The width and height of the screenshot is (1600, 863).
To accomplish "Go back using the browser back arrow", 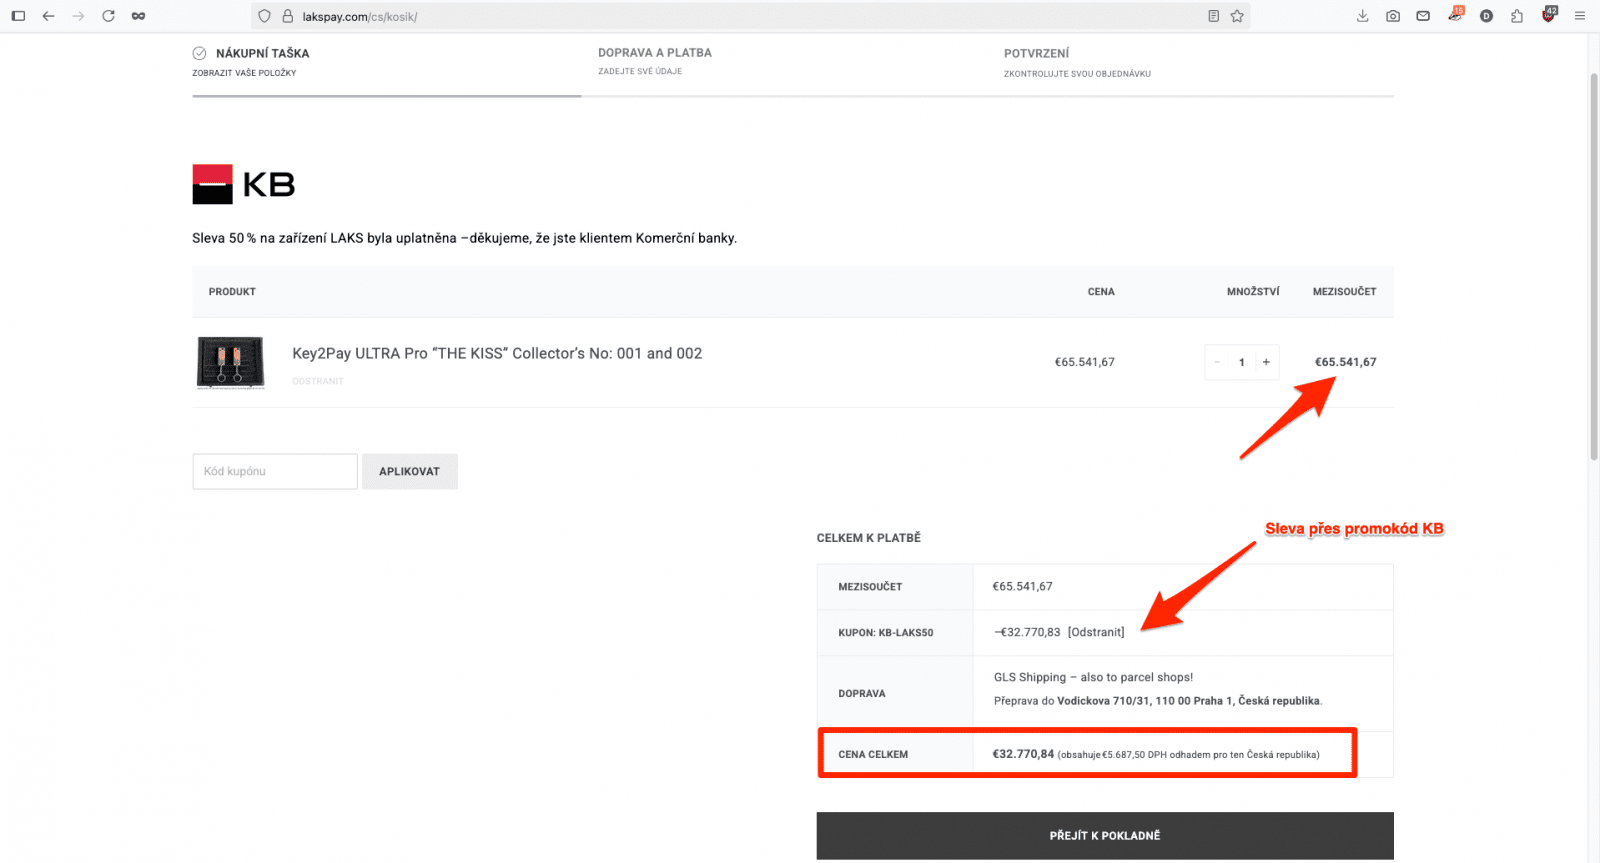I will [48, 16].
